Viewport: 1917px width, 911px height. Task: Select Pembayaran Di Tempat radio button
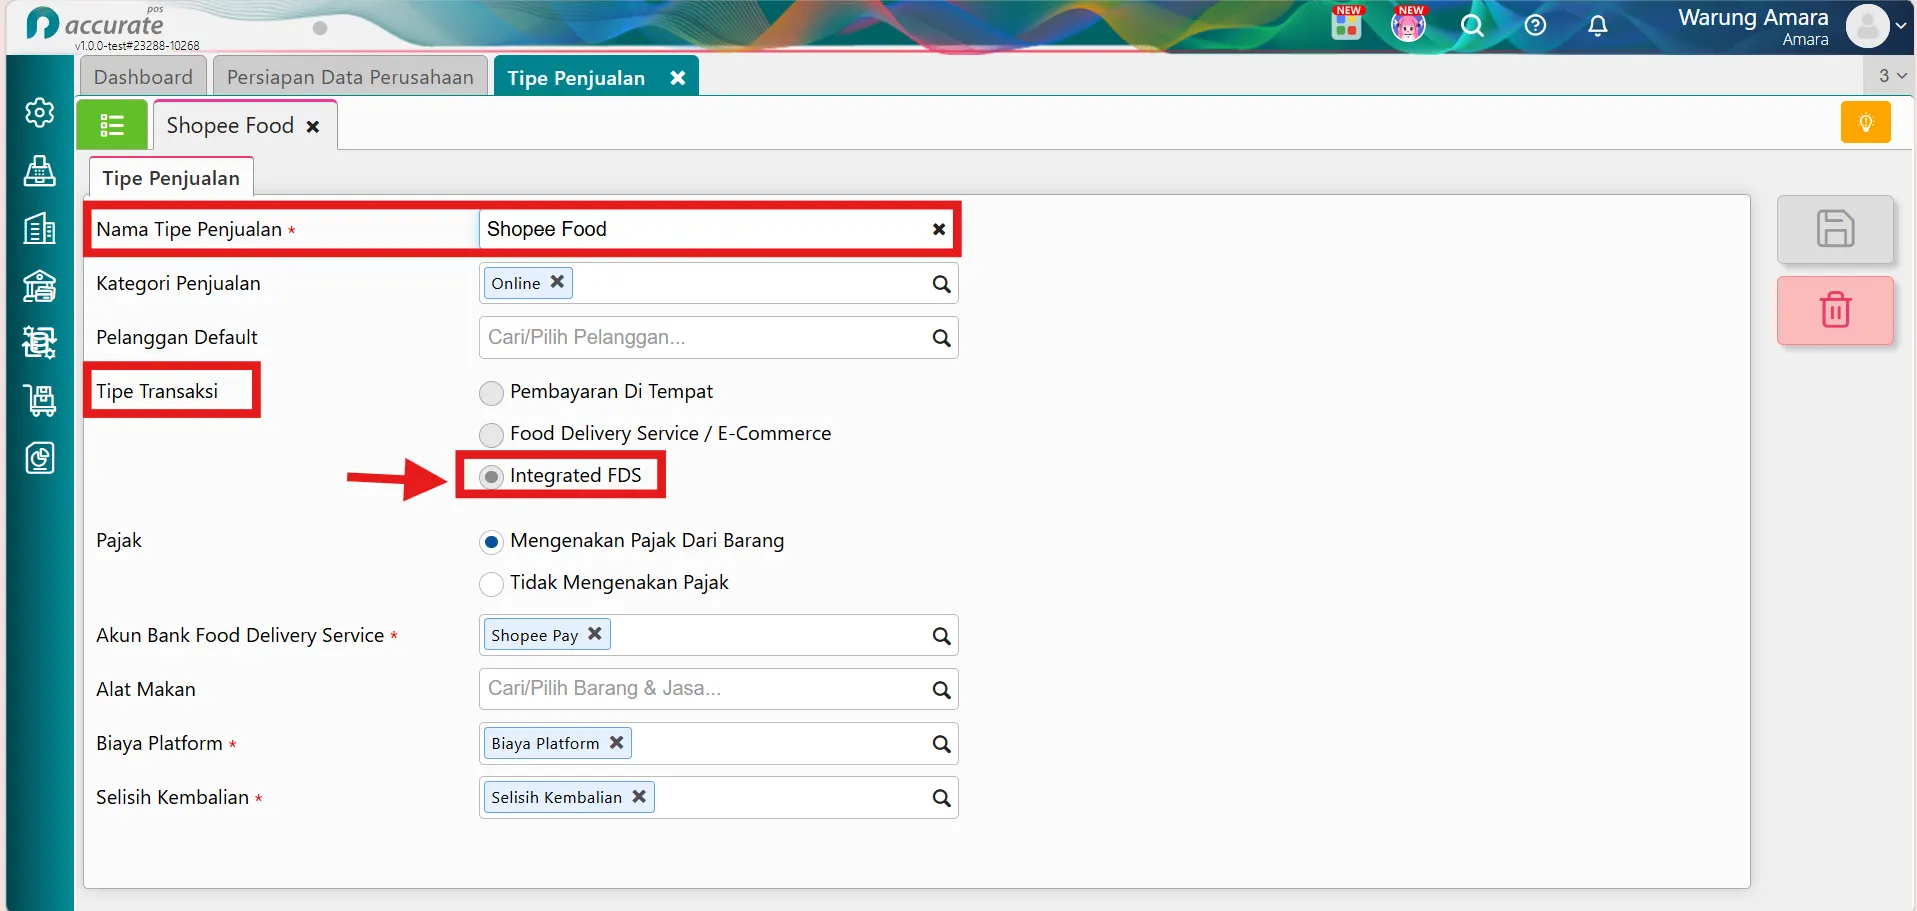coord(491,393)
